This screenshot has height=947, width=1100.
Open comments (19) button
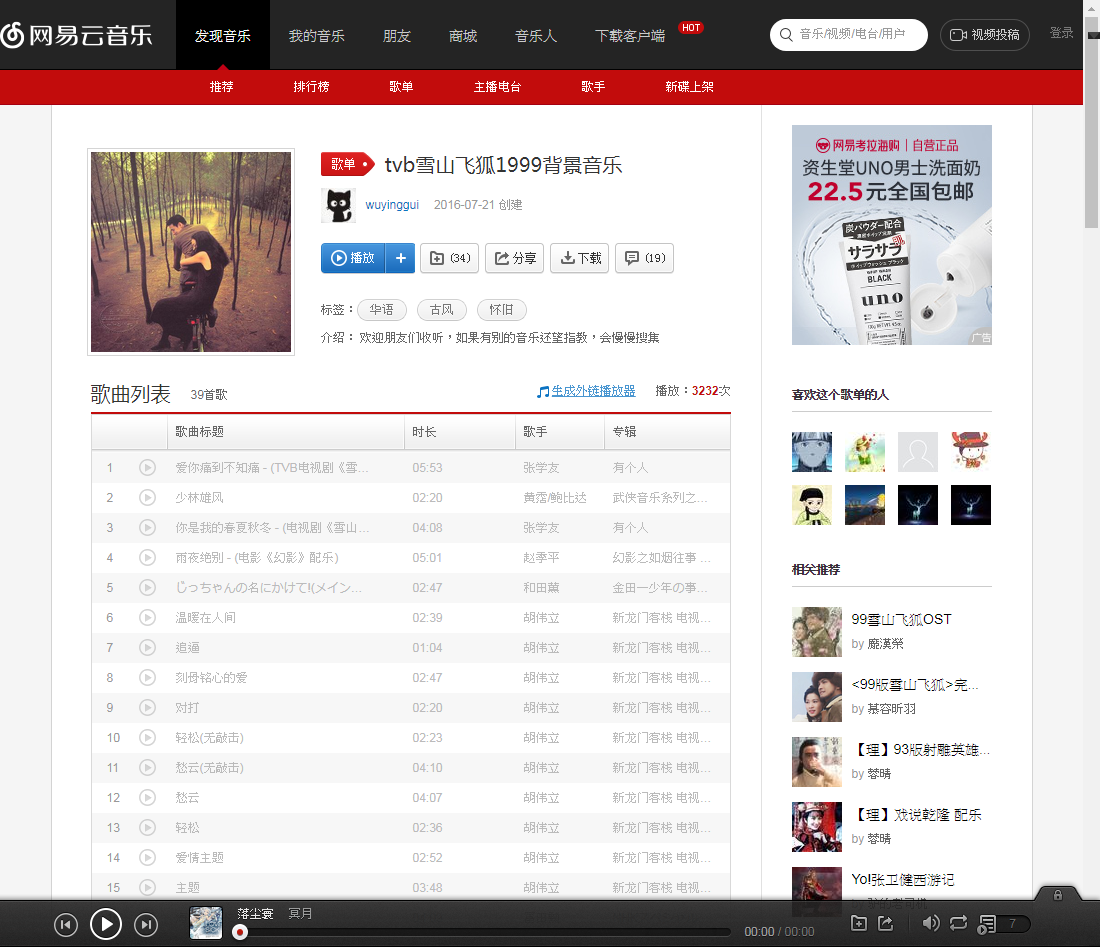point(645,258)
